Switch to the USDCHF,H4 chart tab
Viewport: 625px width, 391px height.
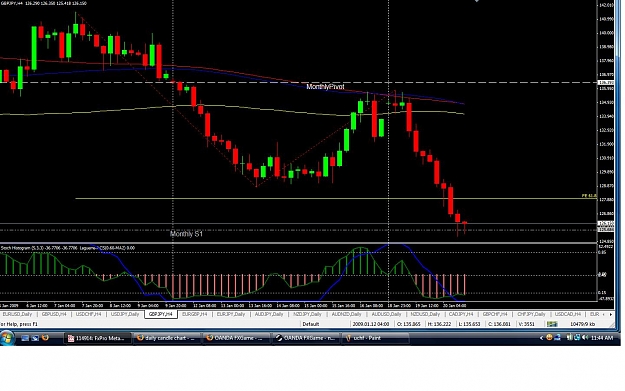click(88, 314)
